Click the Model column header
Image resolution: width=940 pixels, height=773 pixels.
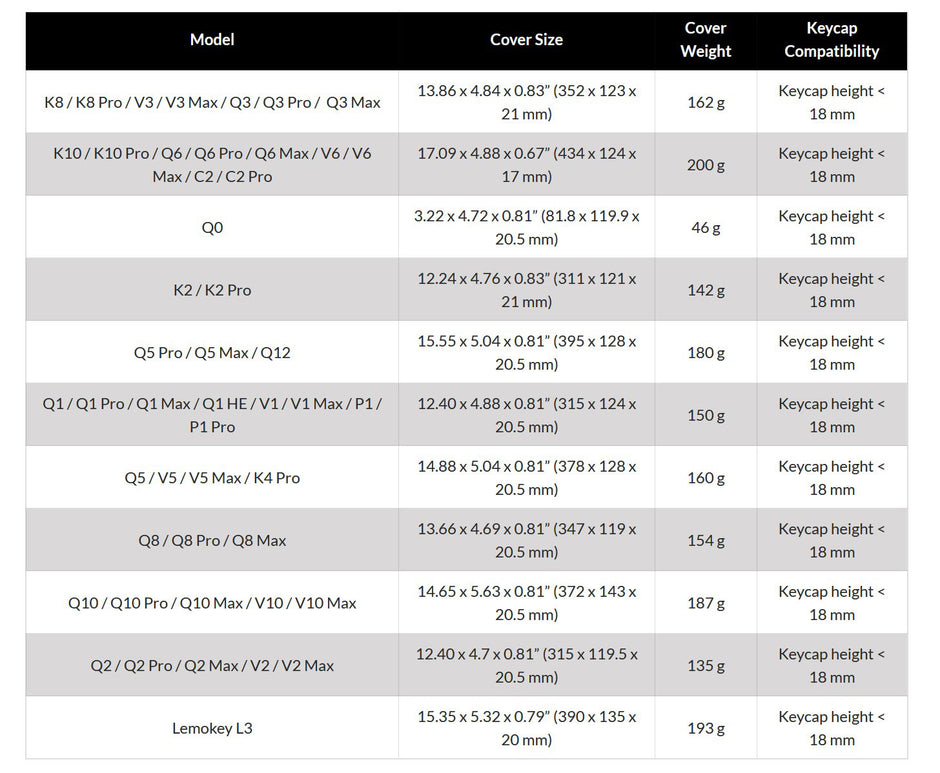212,40
